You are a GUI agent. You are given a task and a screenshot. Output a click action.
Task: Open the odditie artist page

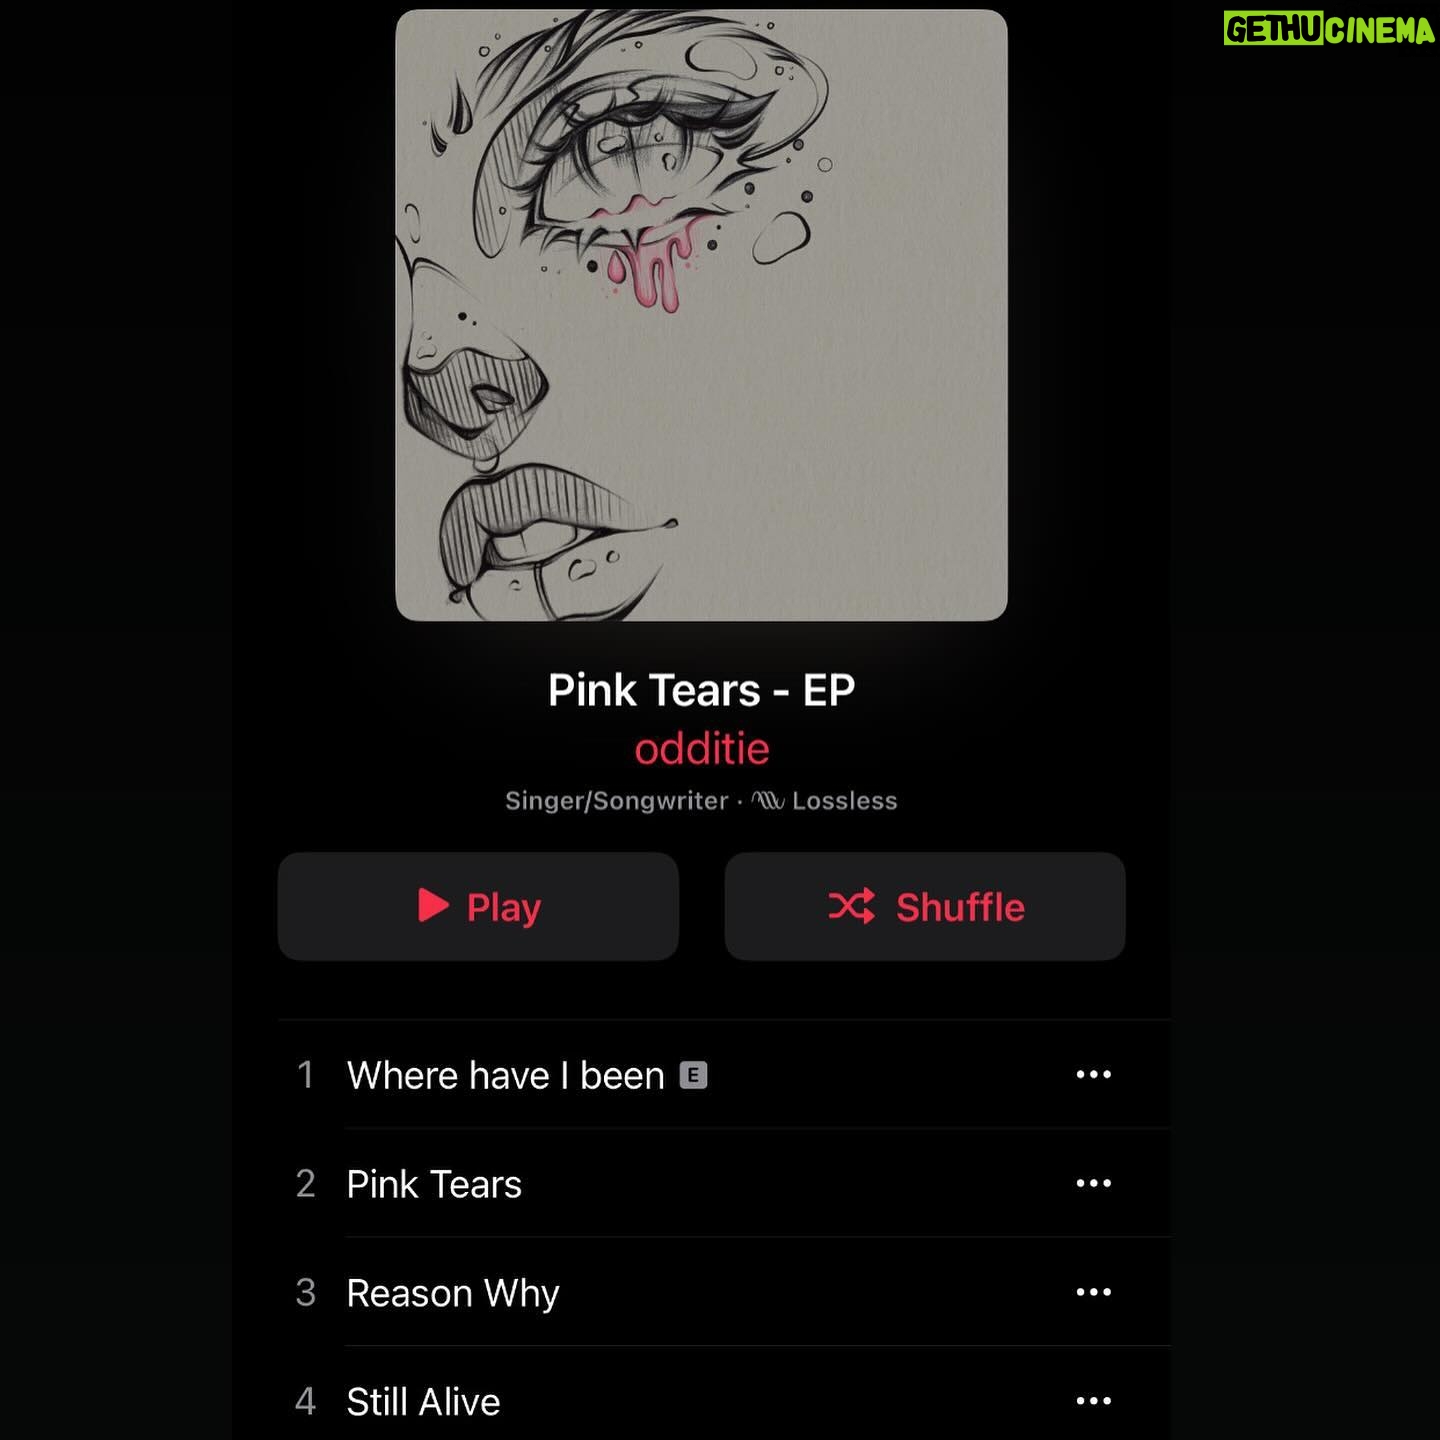702,749
